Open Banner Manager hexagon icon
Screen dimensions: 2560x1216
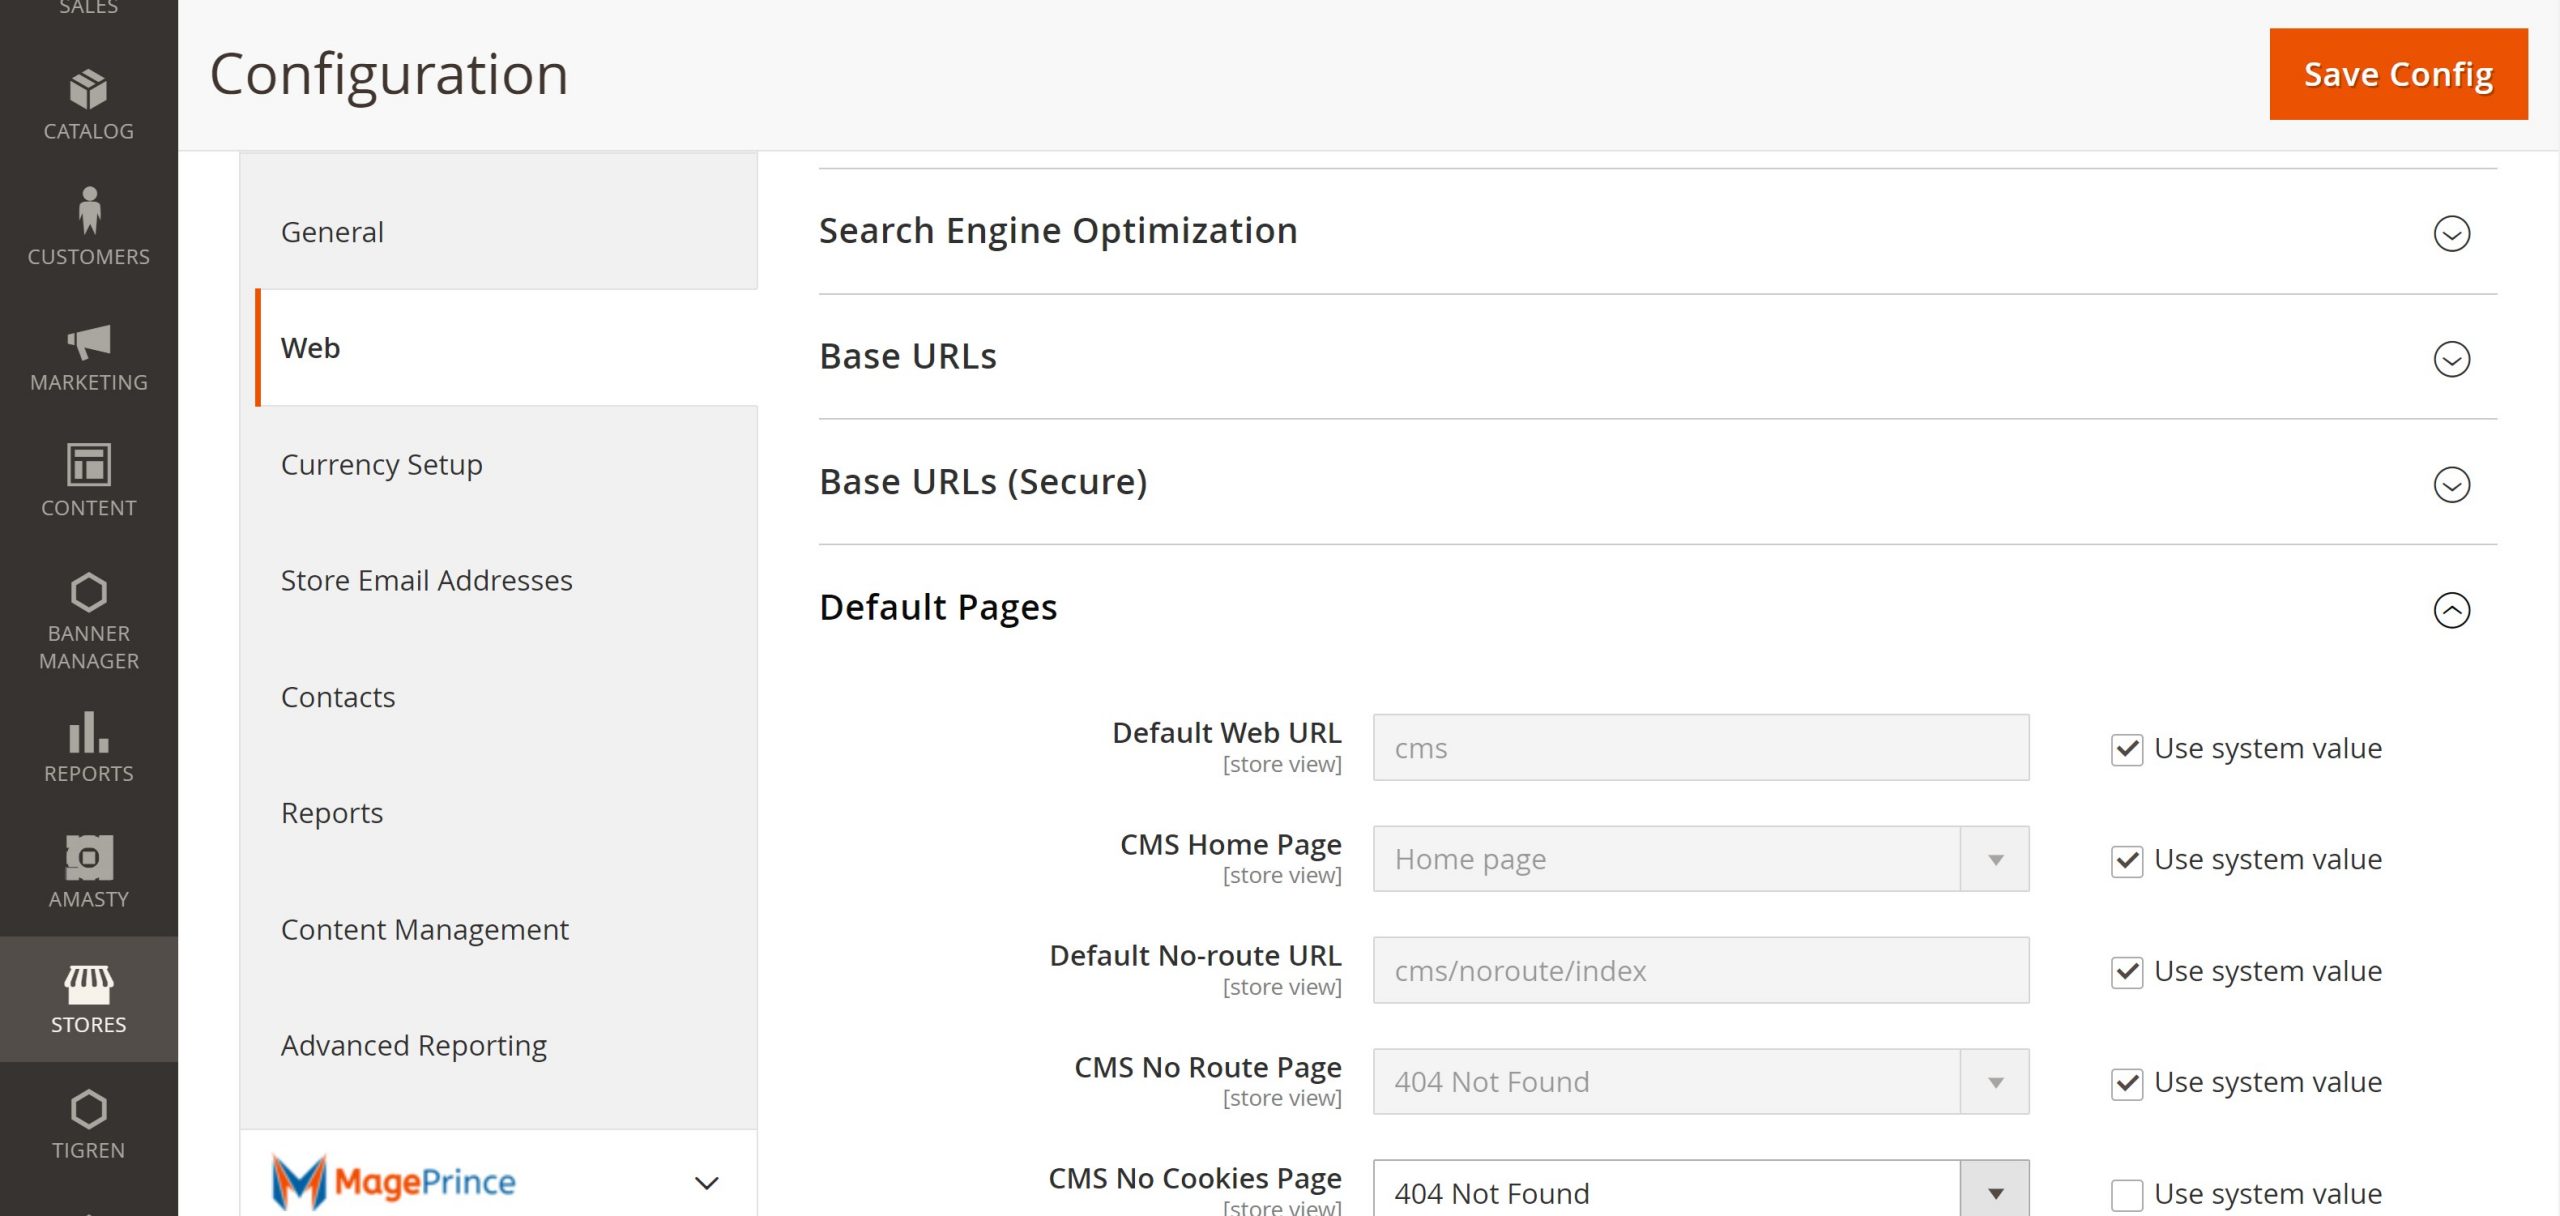click(88, 593)
